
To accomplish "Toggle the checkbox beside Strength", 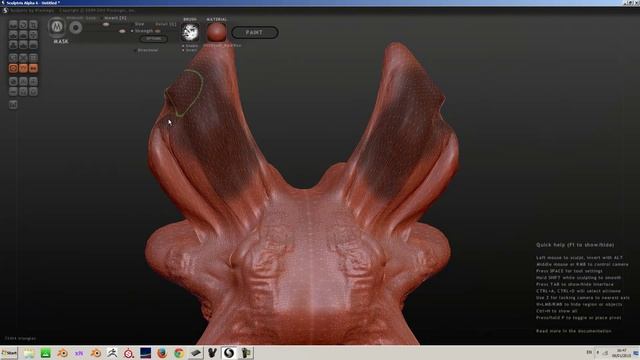I will pos(132,31).
